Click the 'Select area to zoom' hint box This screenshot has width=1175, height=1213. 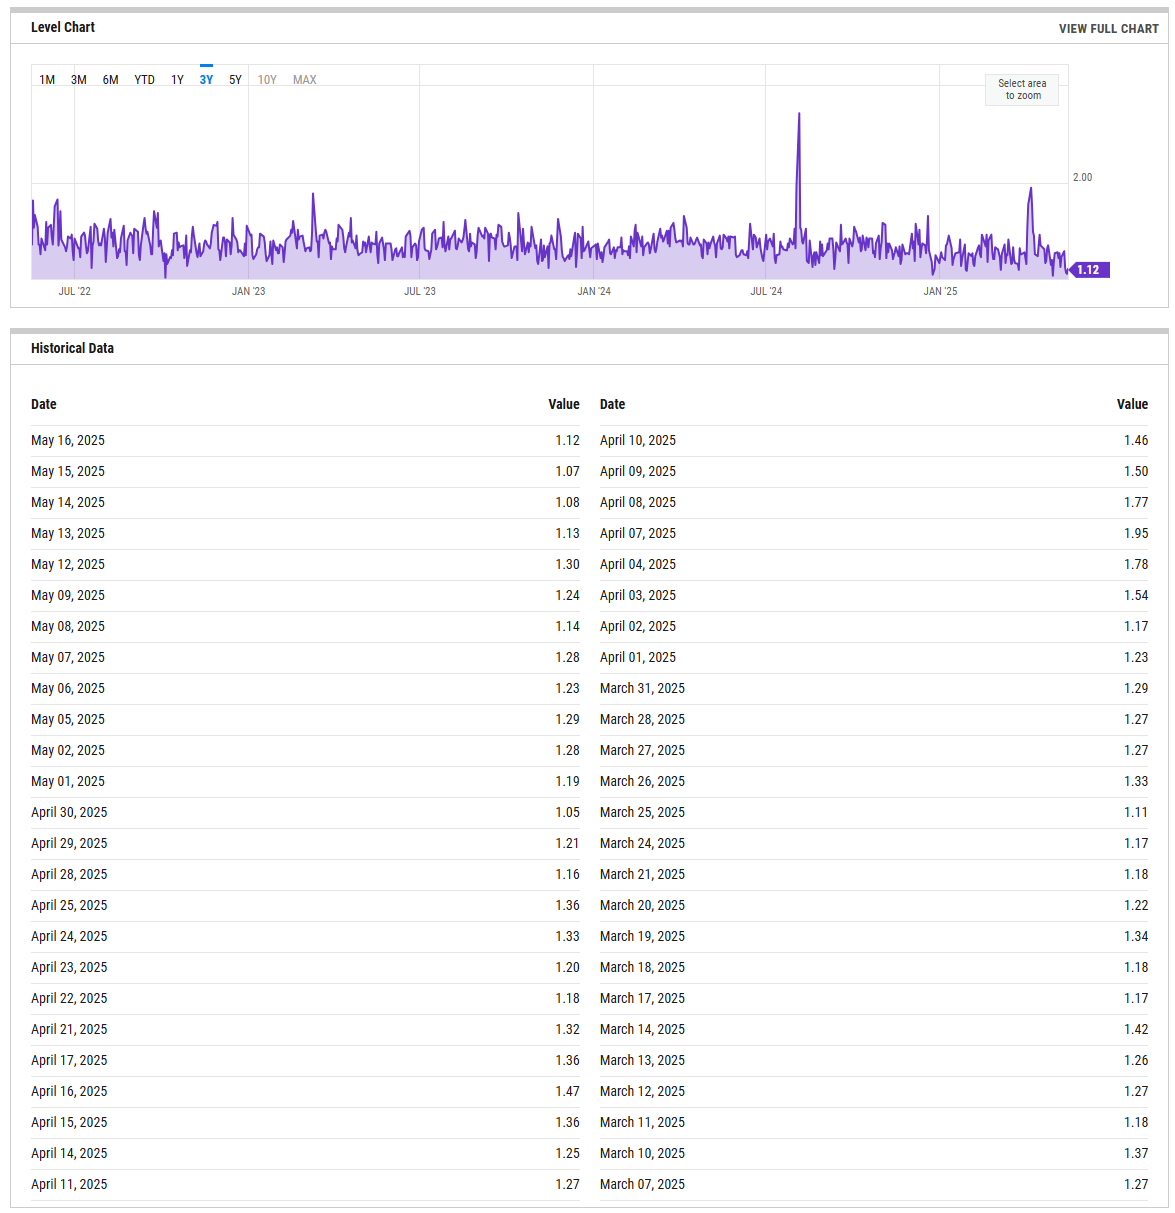[1022, 90]
